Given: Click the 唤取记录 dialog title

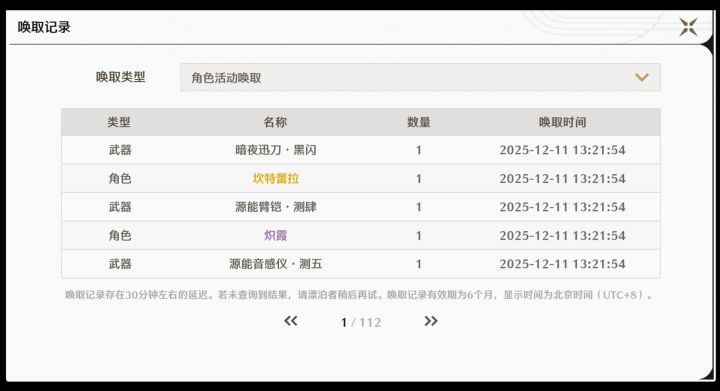Looking at the screenshot, I should coord(44,27).
